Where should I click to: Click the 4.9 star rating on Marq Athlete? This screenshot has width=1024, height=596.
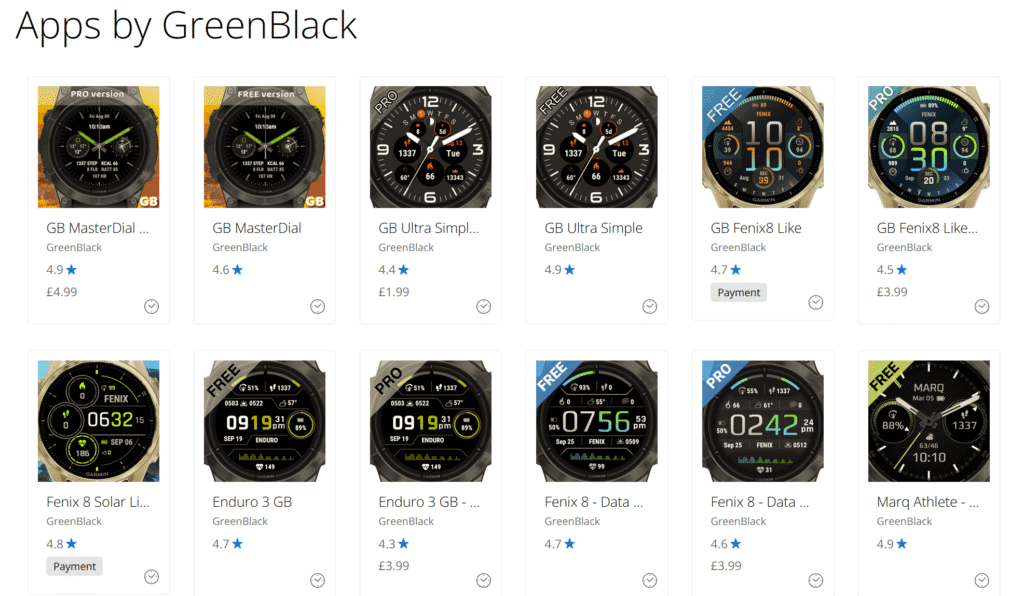tap(892, 544)
